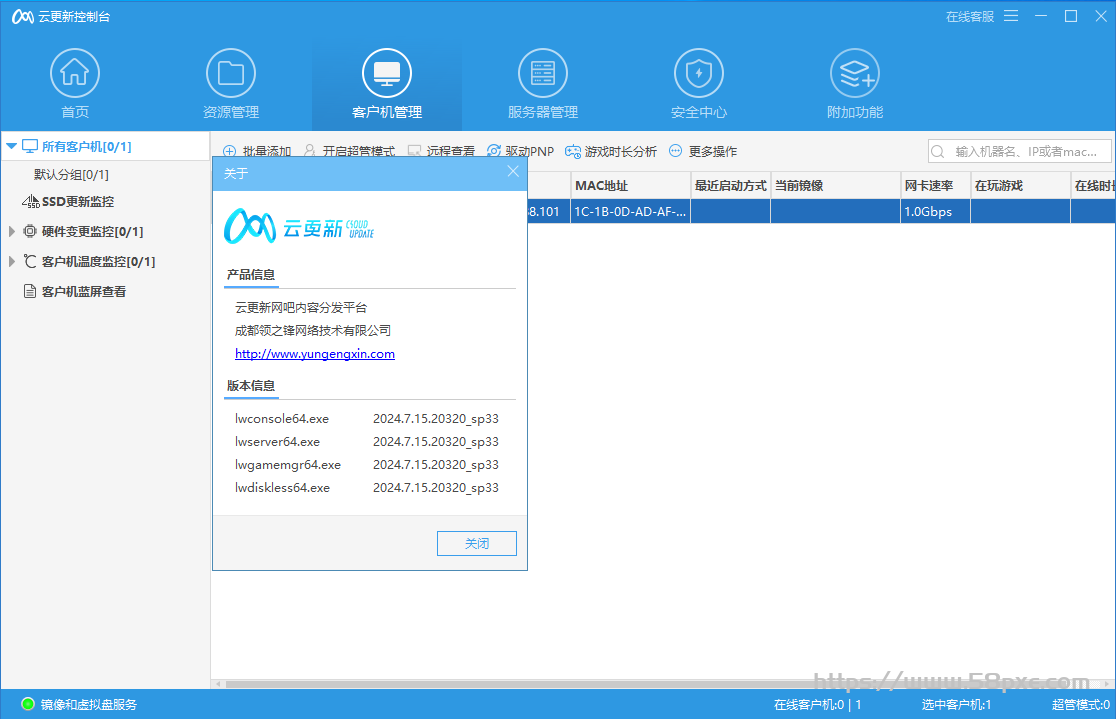
Task: Click horizontal scrollbar left arrow
Action: coord(218,684)
